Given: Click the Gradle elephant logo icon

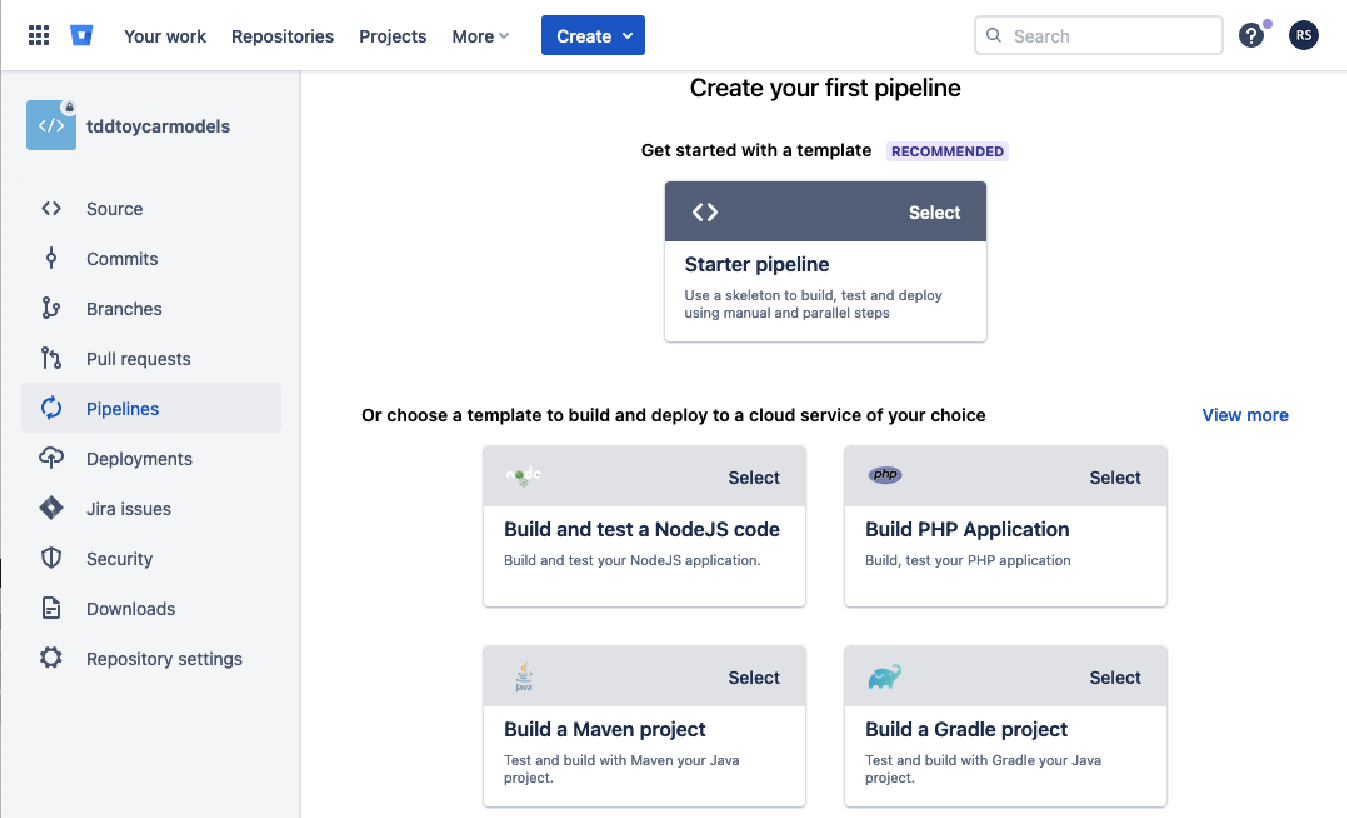Looking at the screenshot, I should pos(885,677).
